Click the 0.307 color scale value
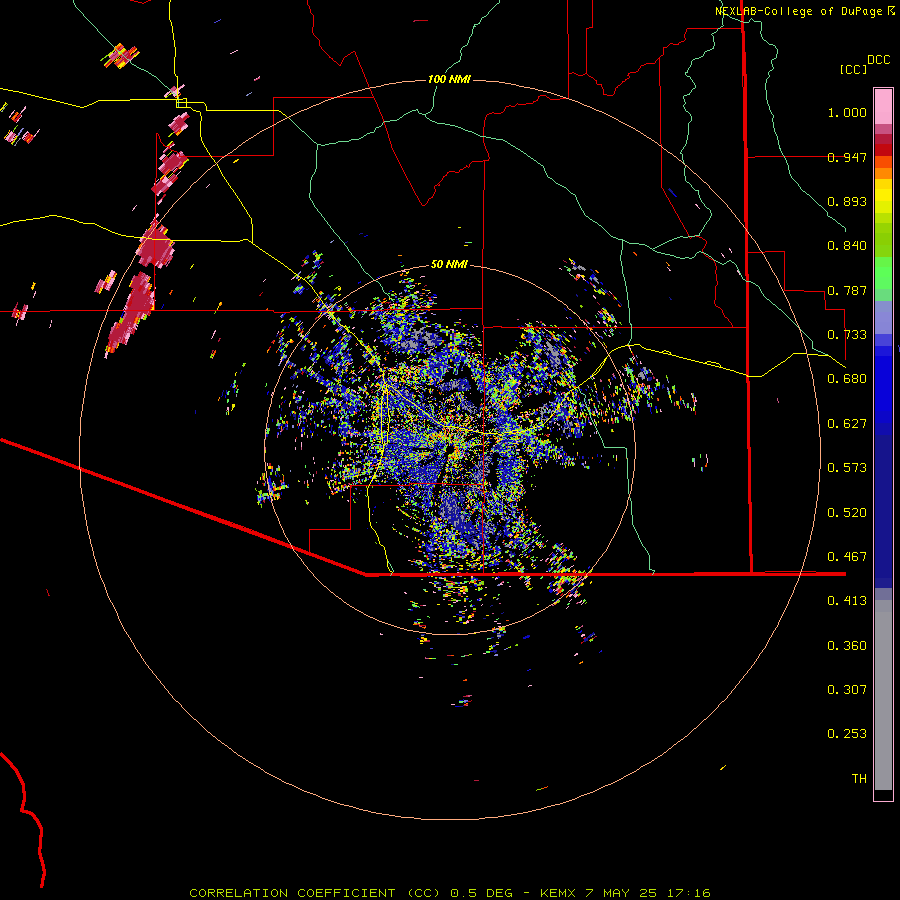900x900 pixels. pos(847,690)
